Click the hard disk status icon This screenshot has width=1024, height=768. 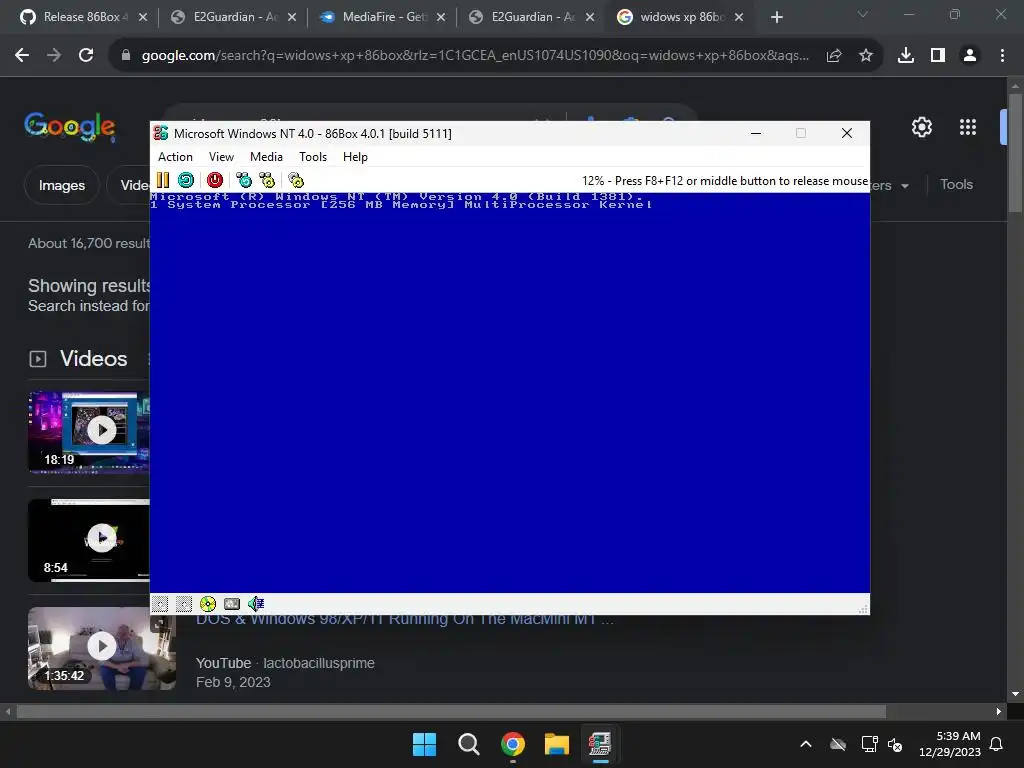232,604
